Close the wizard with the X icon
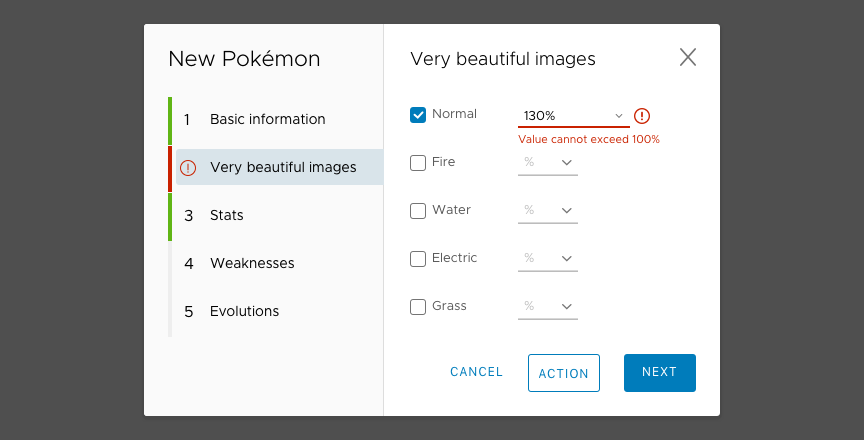 (x=688, y=57)
